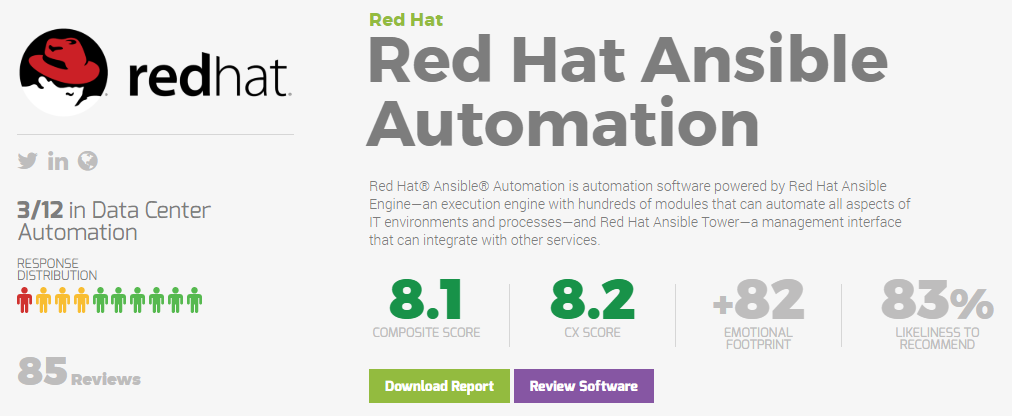The image size is (1012, 416).
Task: Click the red person icon in response distribution
Action: (x=25, y=299)
